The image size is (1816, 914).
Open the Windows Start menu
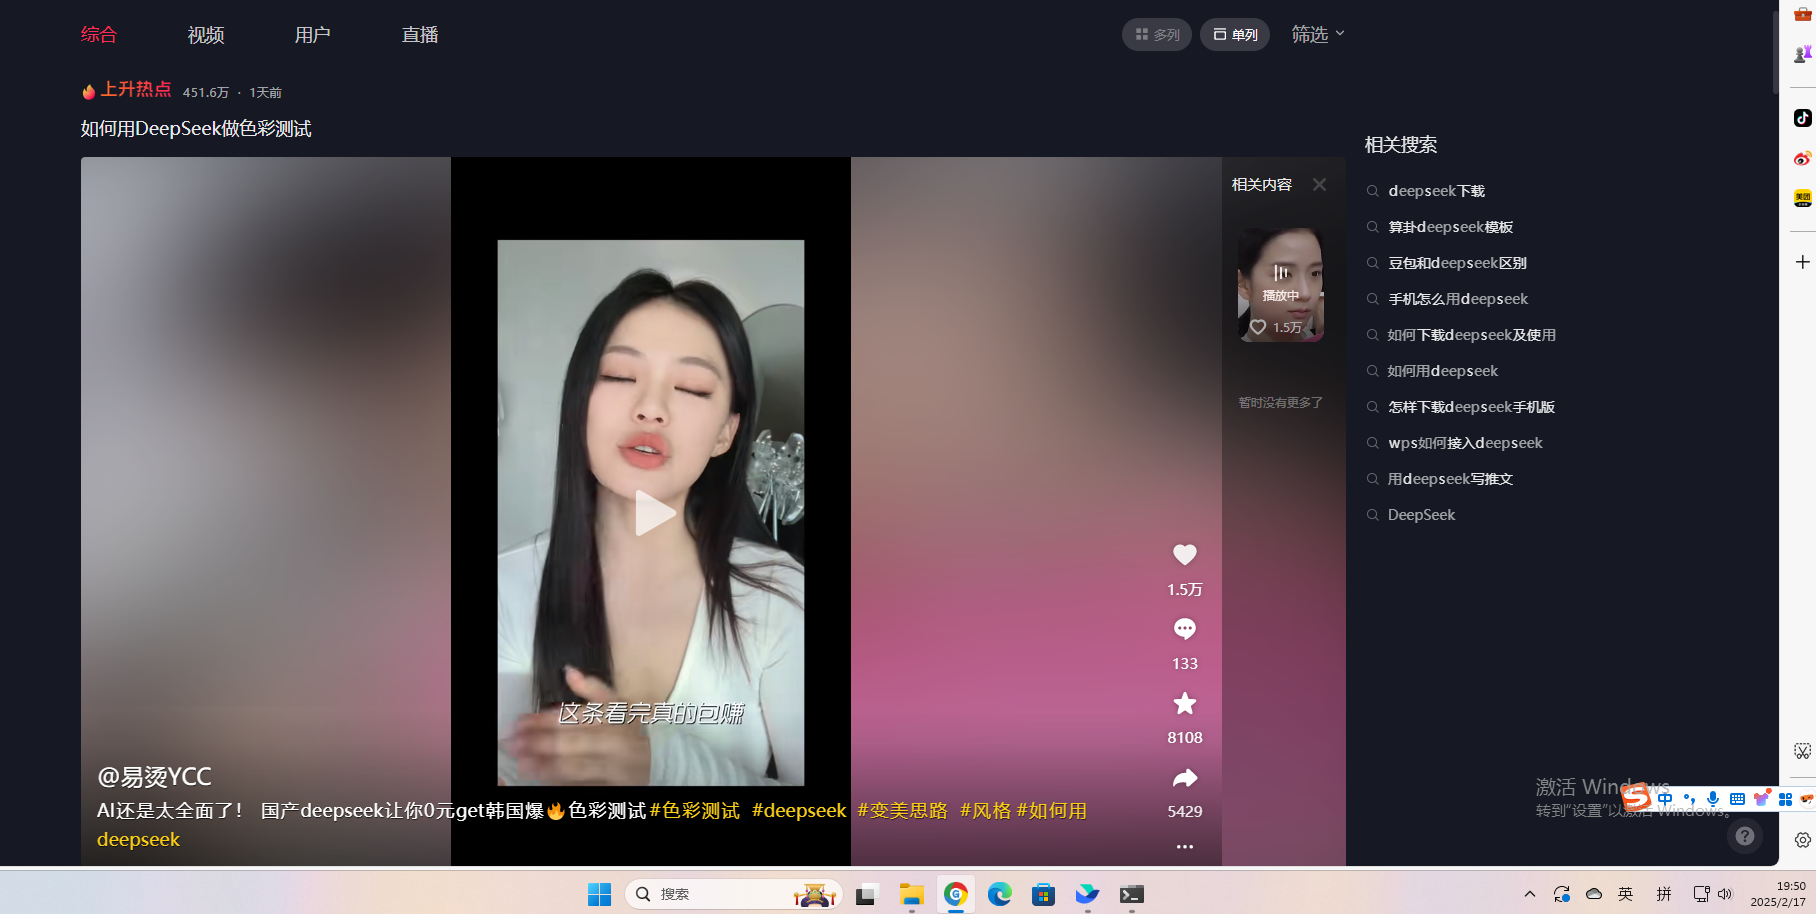[599, 894]
